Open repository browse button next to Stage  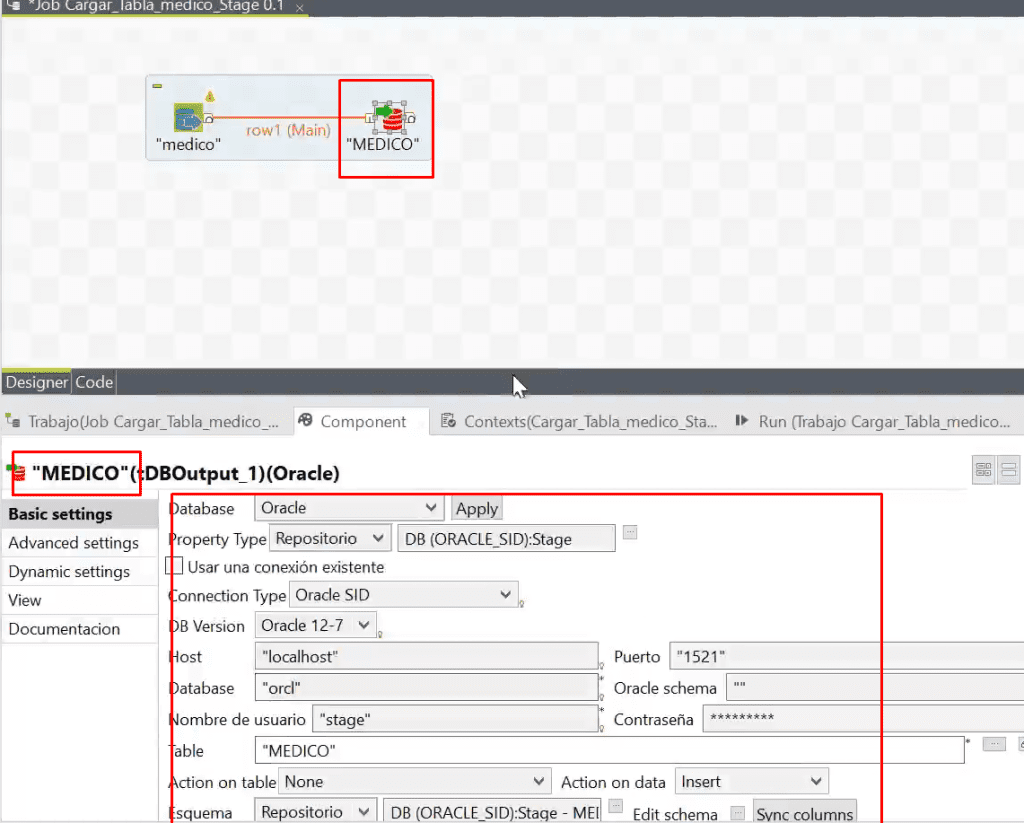pyautogui.click(x=630, y=532)
